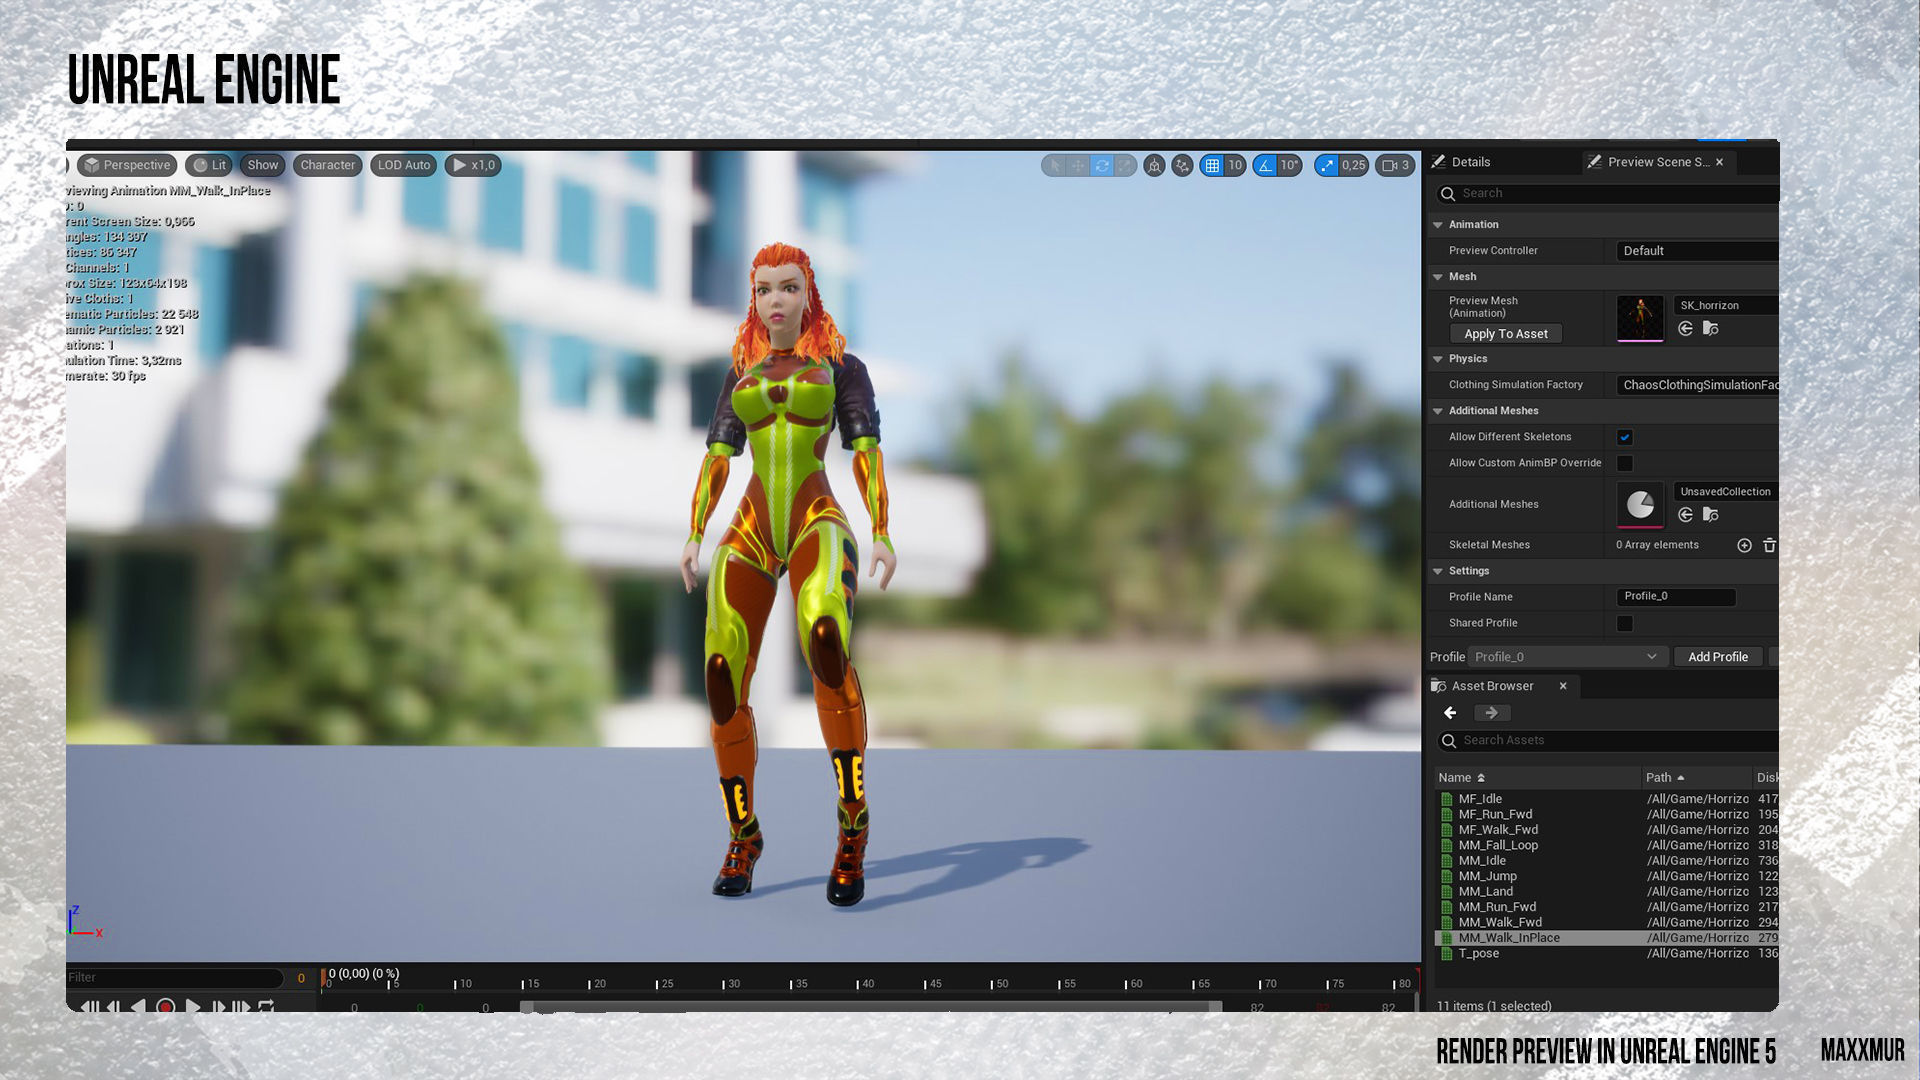Go back in Asset Browser history
1920x1080 pixels.
[x=1450, y=713]
